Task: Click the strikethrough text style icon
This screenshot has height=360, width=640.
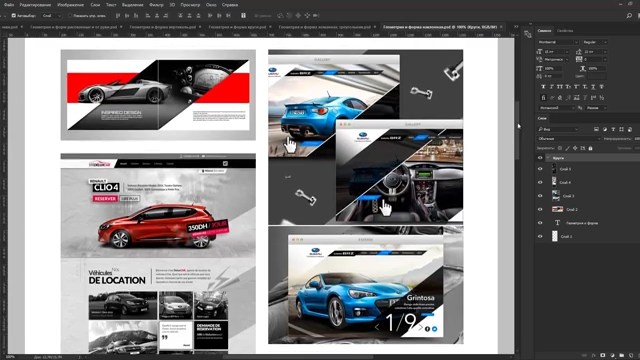Action: pos(602,87)
